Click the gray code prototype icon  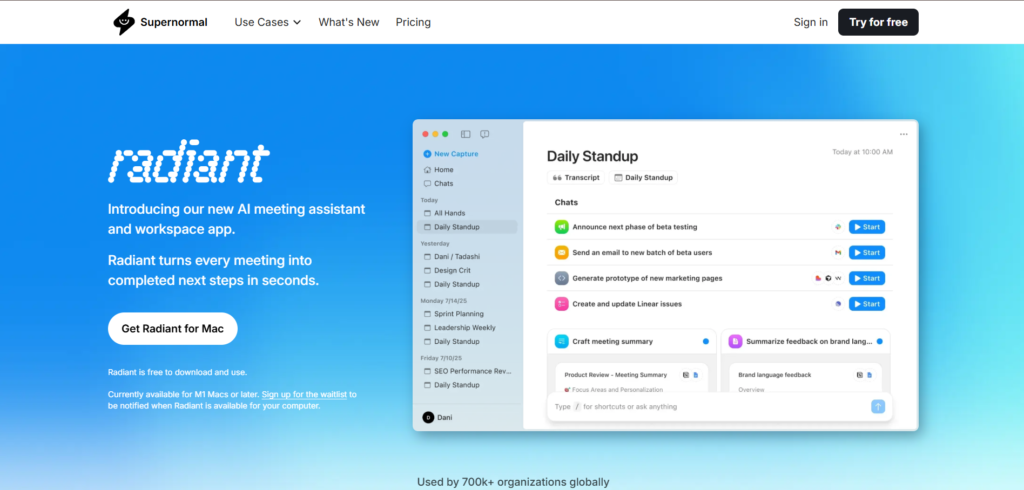(562, 278)
